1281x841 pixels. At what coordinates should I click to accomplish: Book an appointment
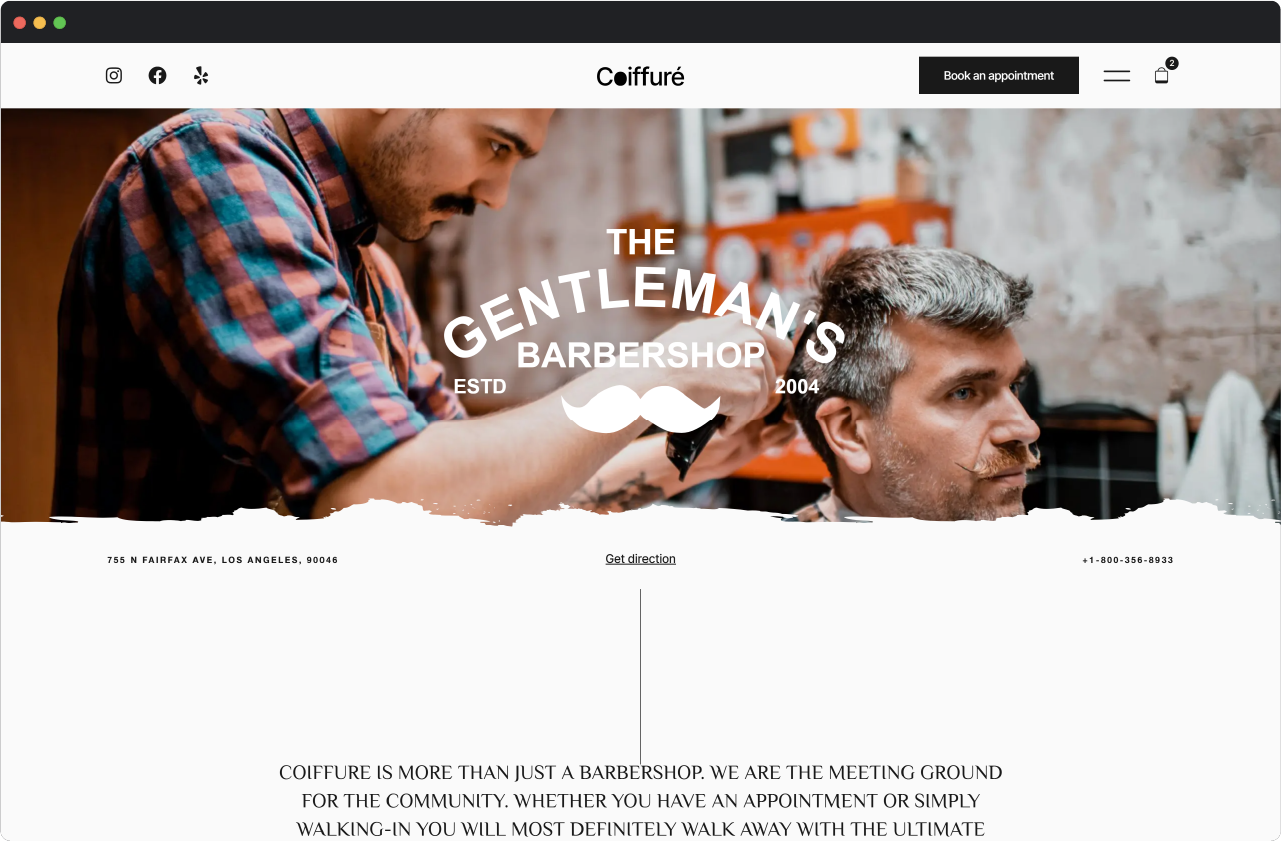click(x=999, y=75)
